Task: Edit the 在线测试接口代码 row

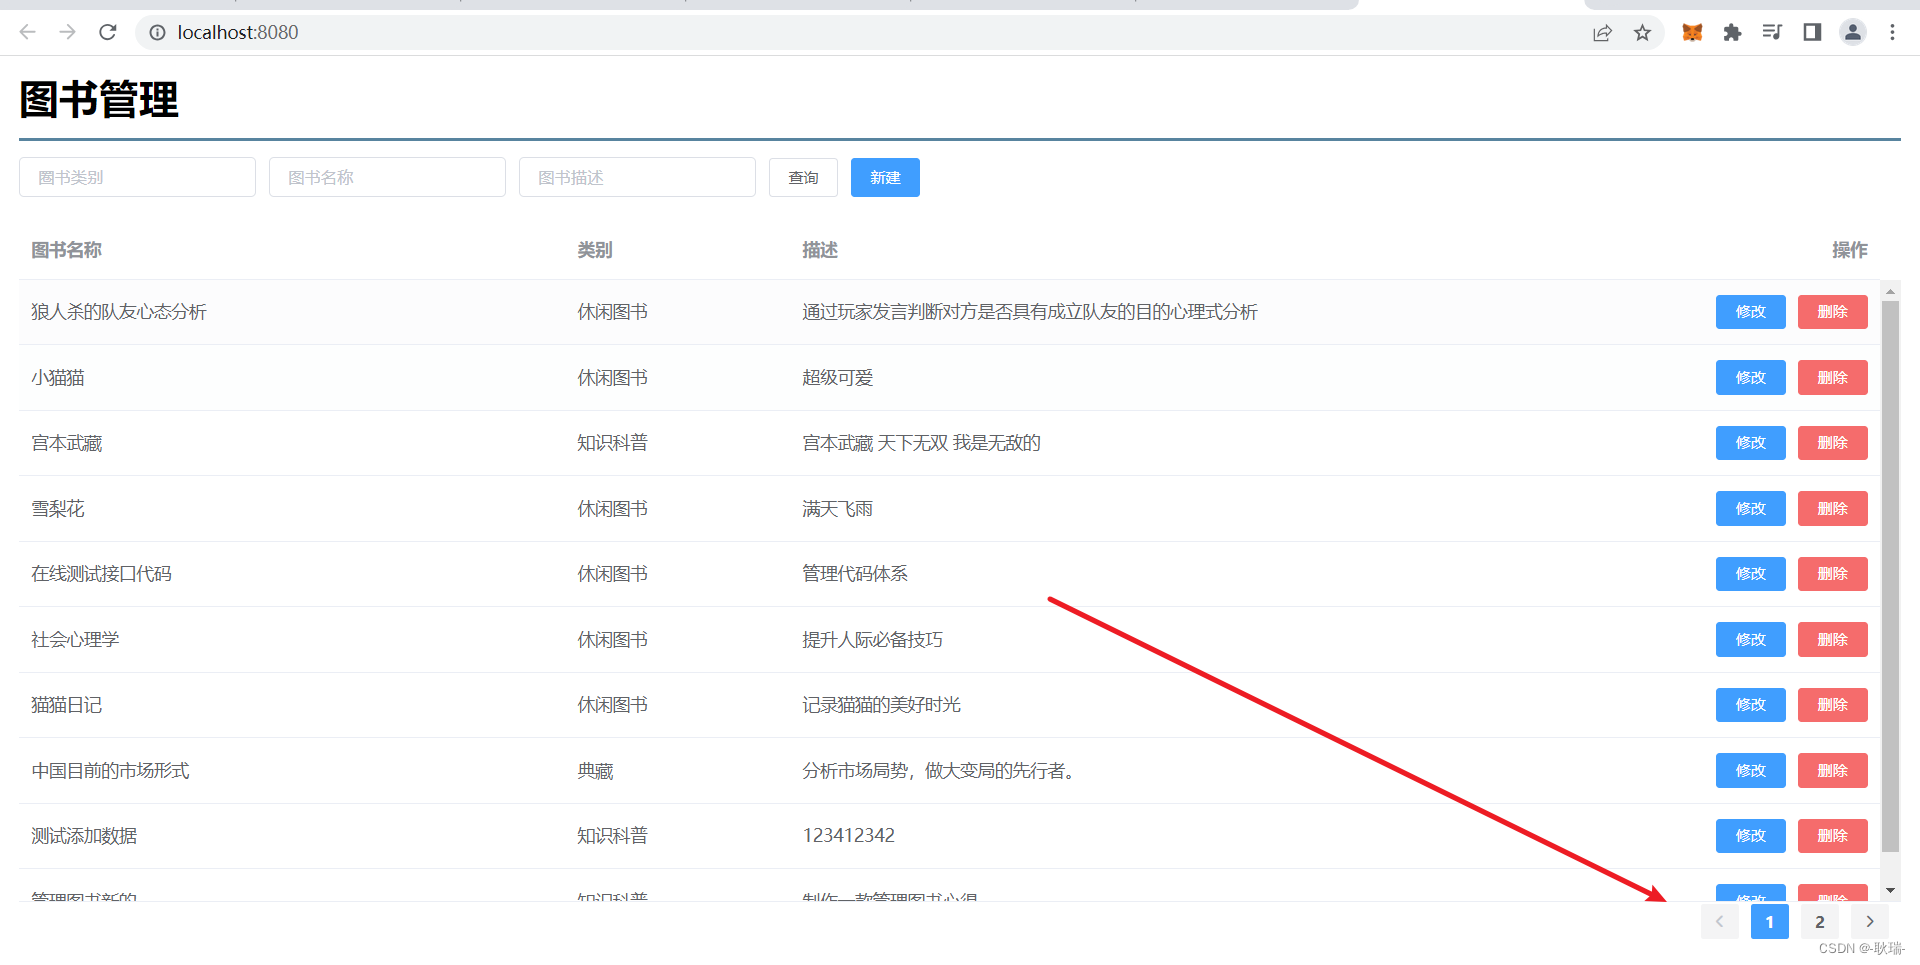Action: 1750,574
